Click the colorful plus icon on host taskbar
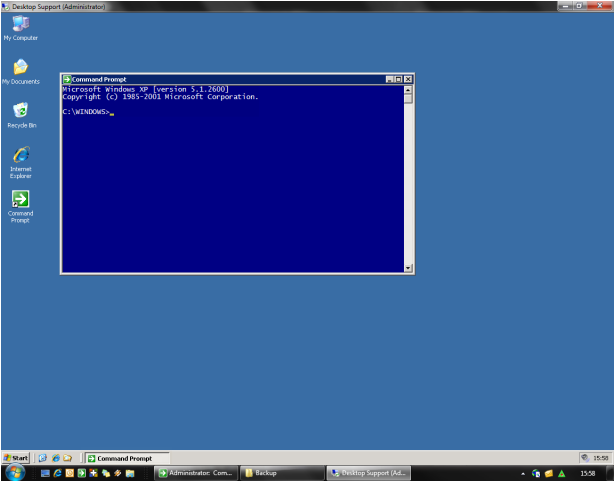The width and height of the screenshot is (614, 481). pos(93,473)
